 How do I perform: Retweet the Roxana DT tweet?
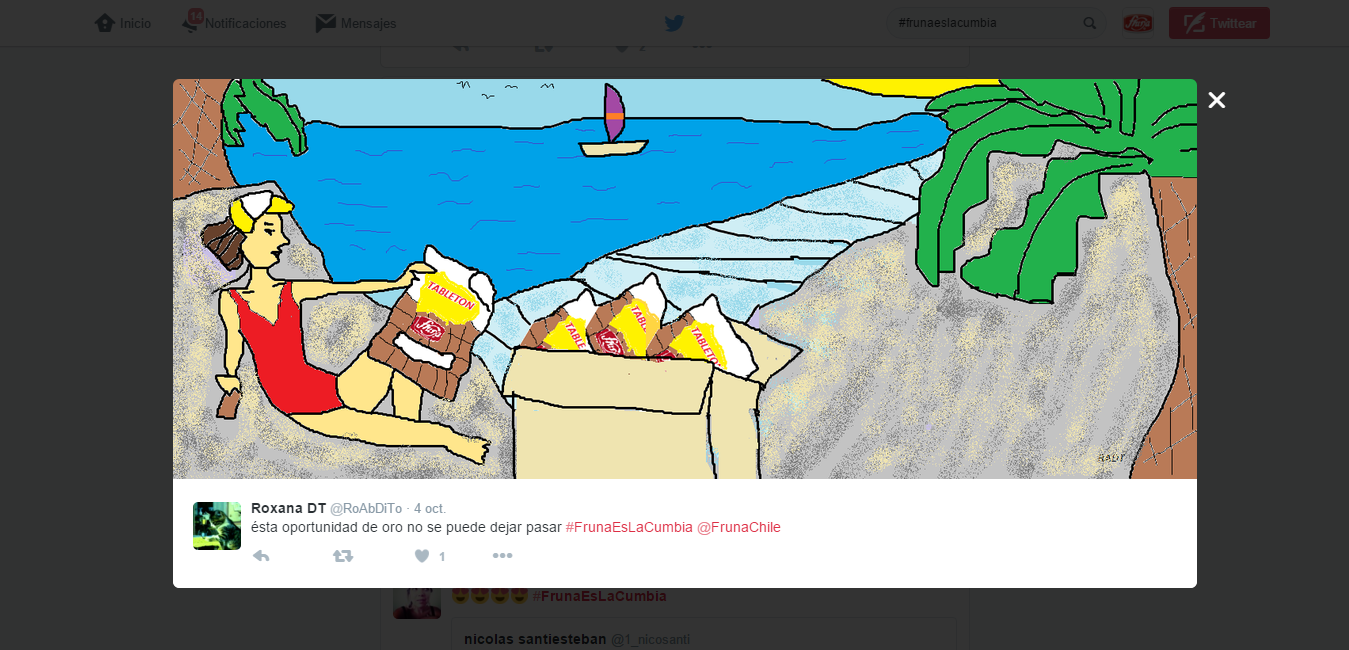tap(343, 556)
